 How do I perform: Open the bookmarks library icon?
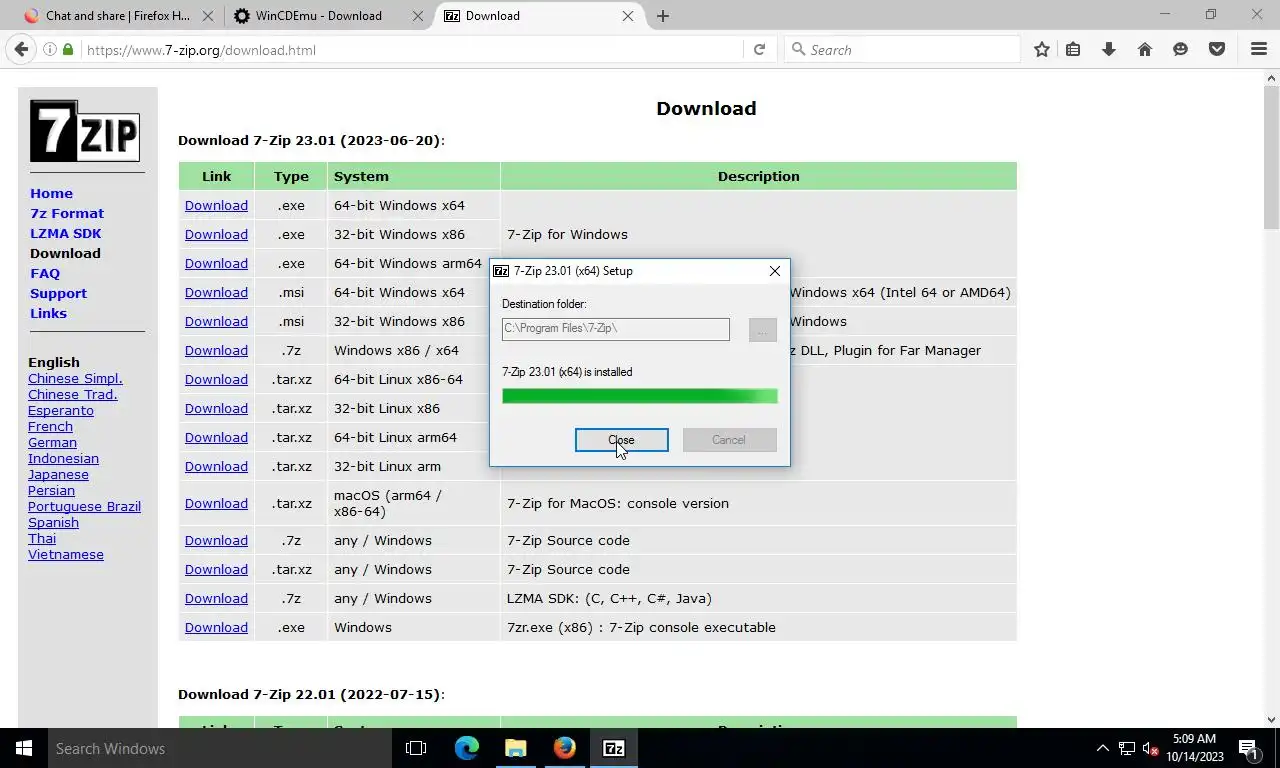1073,49
